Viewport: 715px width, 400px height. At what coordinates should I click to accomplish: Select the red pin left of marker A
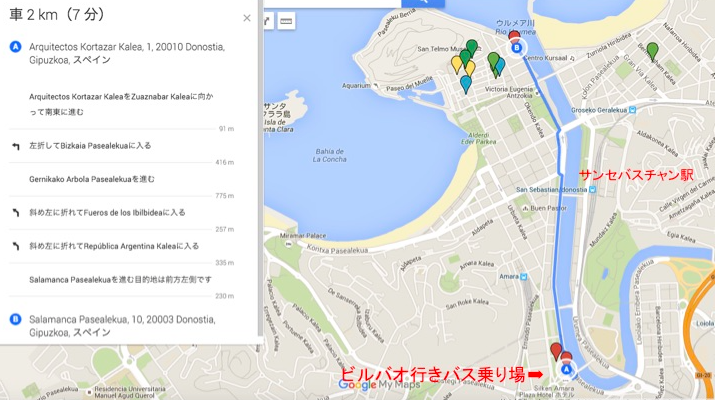[x=556, y=351]
